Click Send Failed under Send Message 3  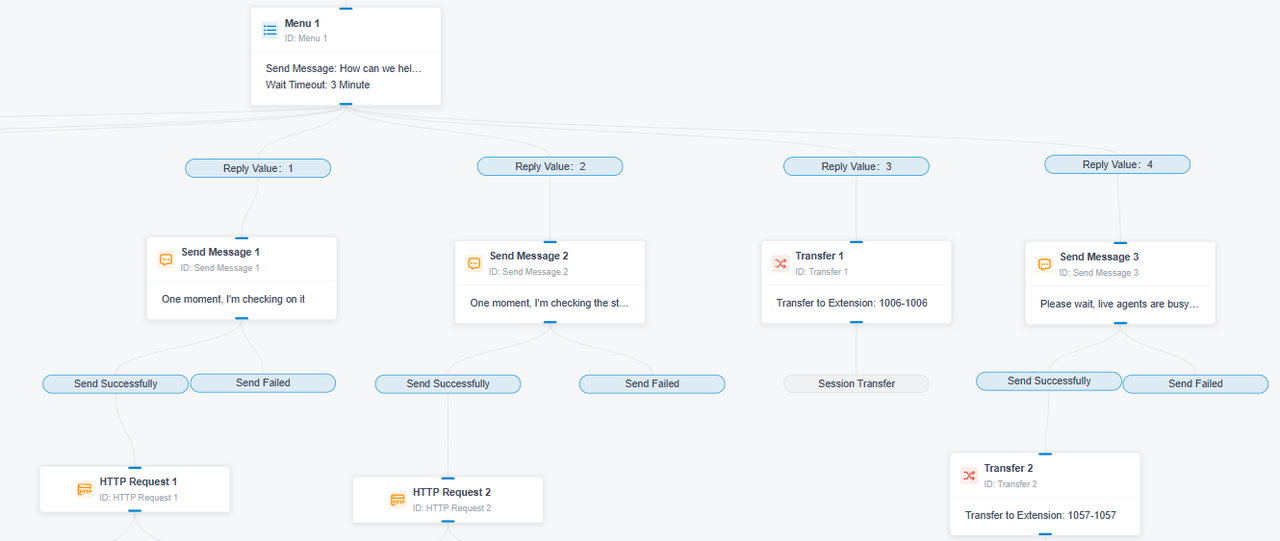tap(1195, 383)
